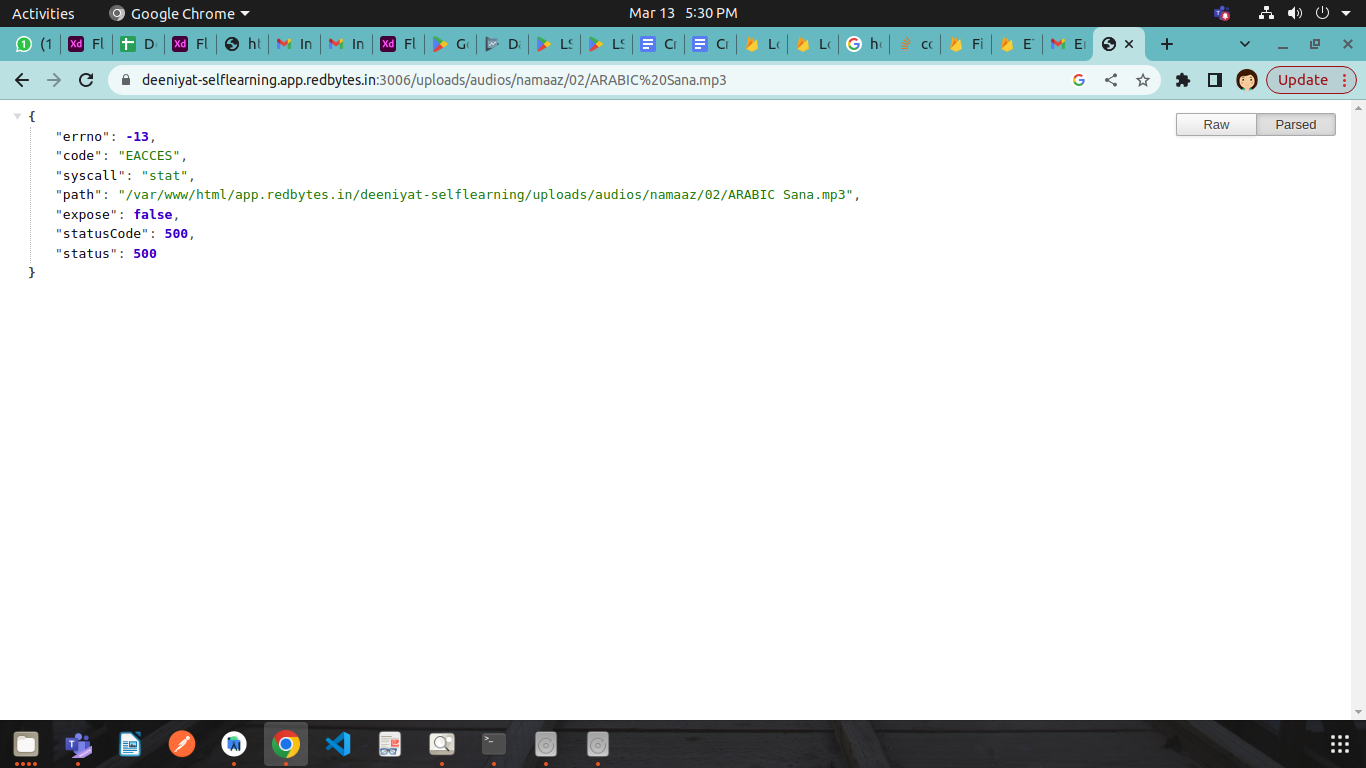Open a new browser tab
The image size is (1366, 768).
pyautogui.click(x=1166, y=44)
